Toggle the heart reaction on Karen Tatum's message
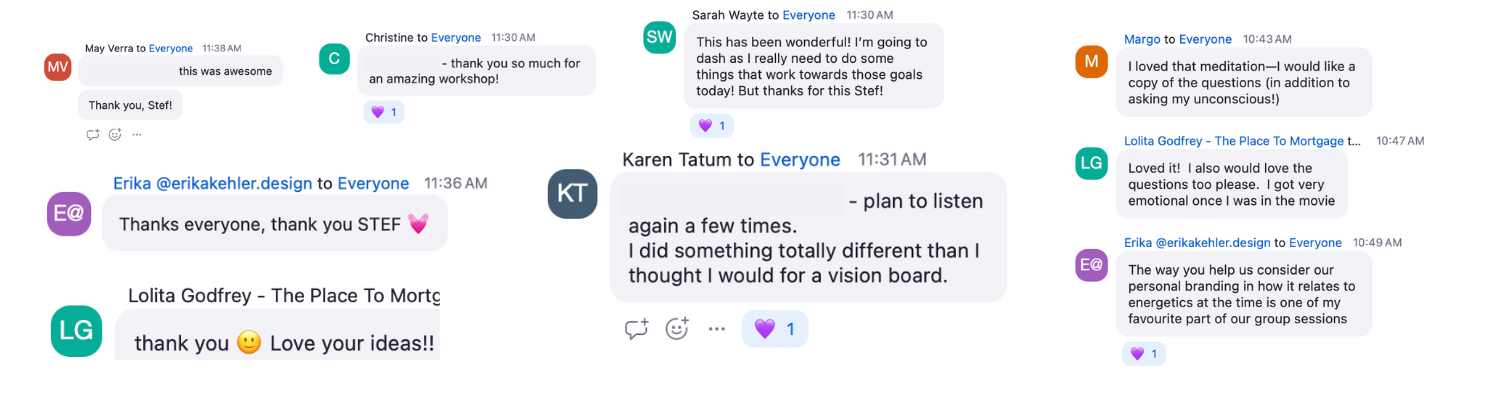This screenshot has width=1500, height=400. tap(774, 329)
